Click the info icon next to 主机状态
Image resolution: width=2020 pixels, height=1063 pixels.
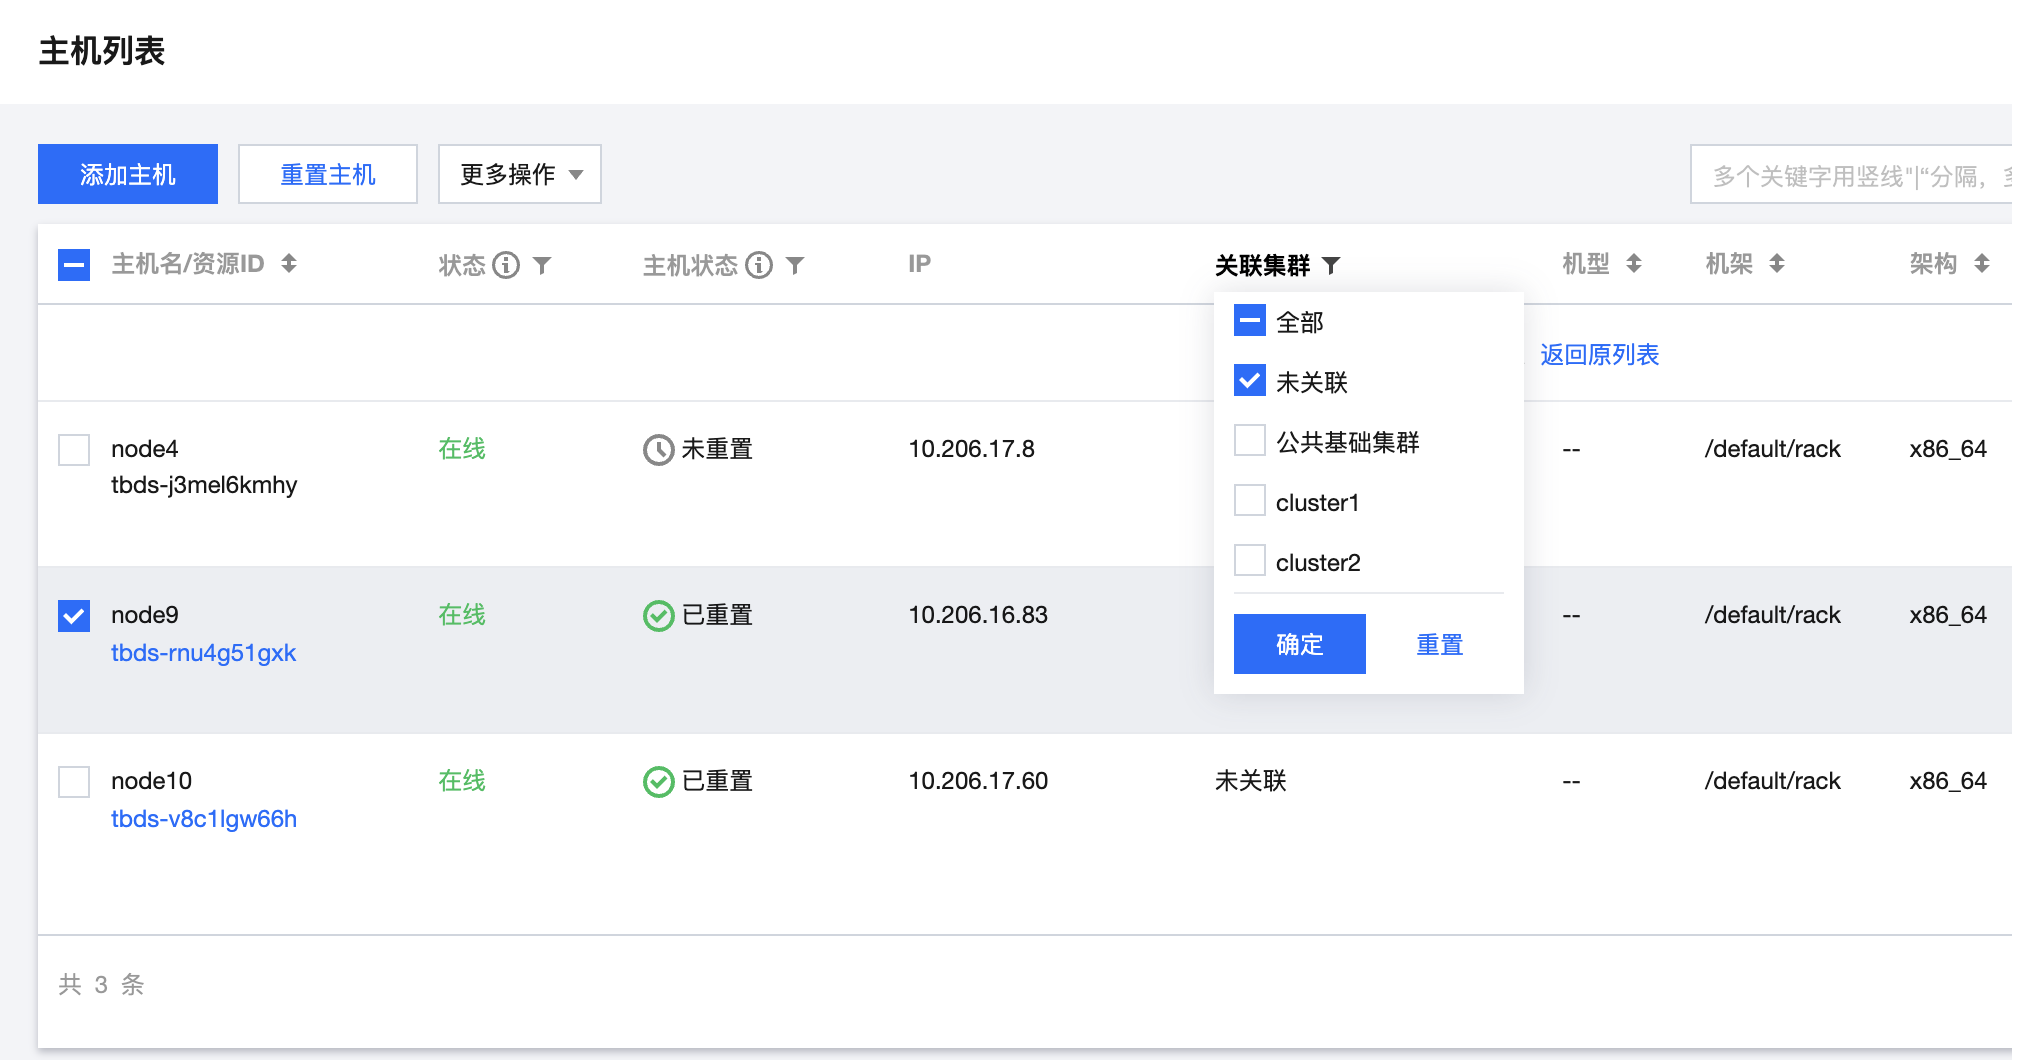[x=759, y=265]
